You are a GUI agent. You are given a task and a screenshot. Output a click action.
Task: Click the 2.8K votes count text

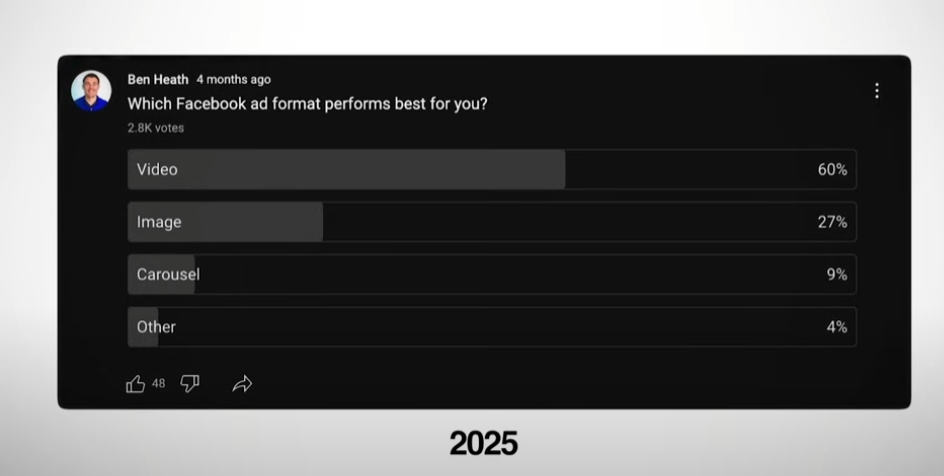pos(156,128)
